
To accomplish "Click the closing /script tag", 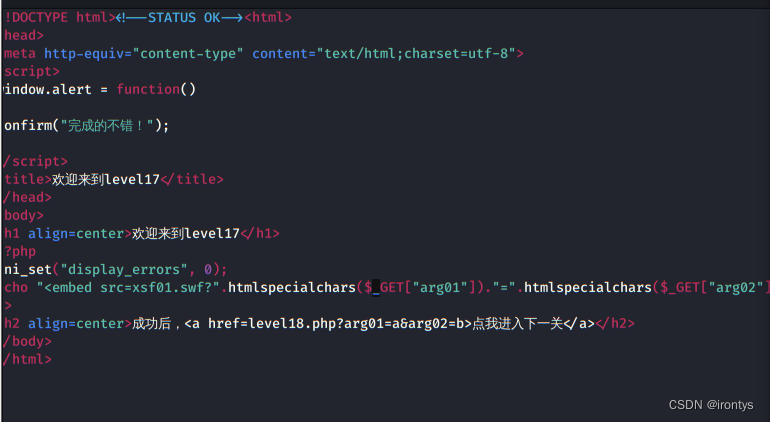I will click(x=35, y=162).
